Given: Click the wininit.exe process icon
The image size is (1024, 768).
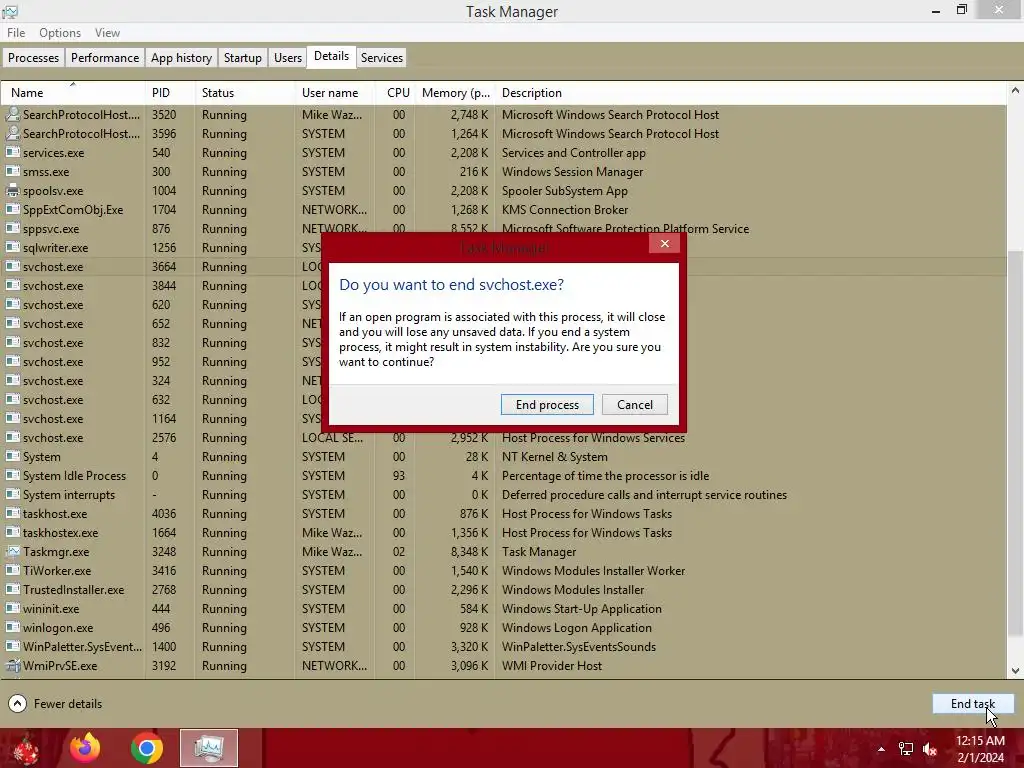Looking at the screenshot, I should click(x=12, y=609).
